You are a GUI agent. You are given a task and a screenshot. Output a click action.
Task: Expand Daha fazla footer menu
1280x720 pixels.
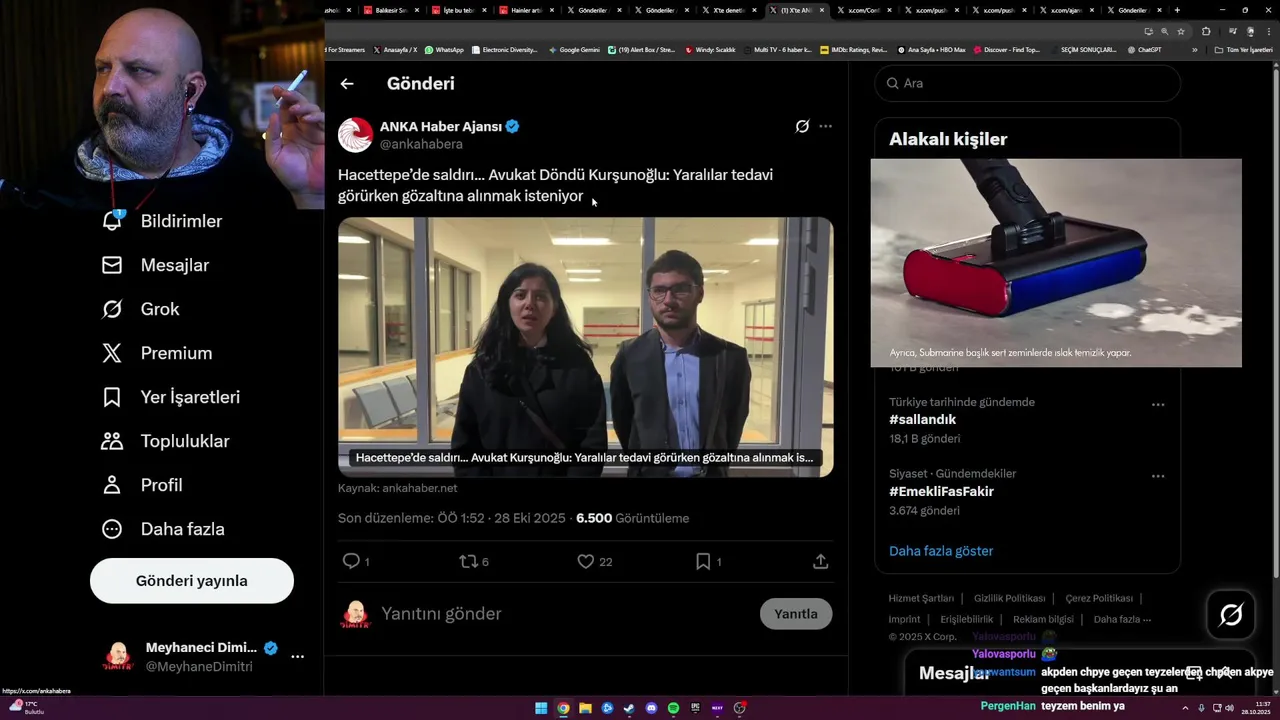[1120, 619]
